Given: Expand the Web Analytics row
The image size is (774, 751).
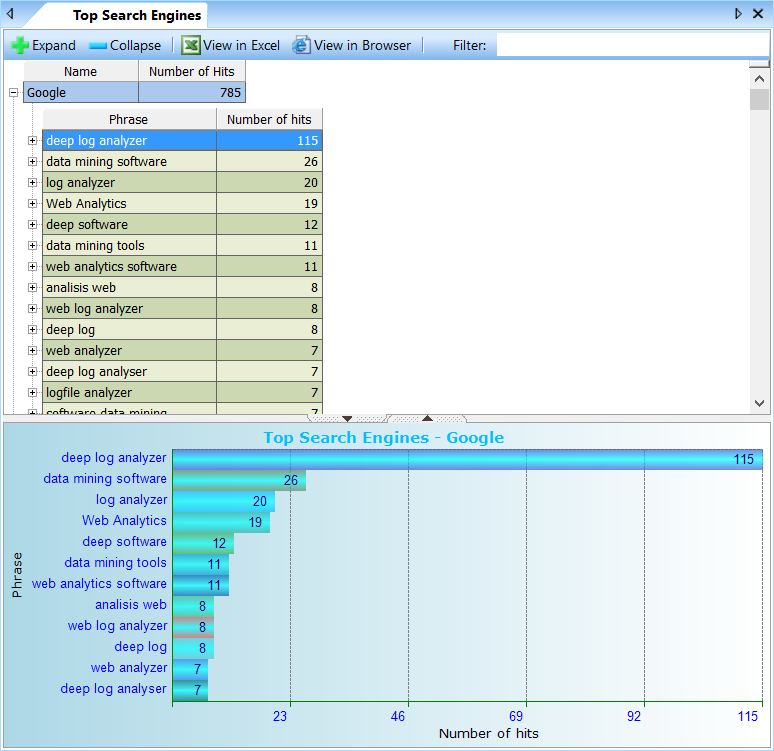Looking at the screenshot, I should pos(33,203).
